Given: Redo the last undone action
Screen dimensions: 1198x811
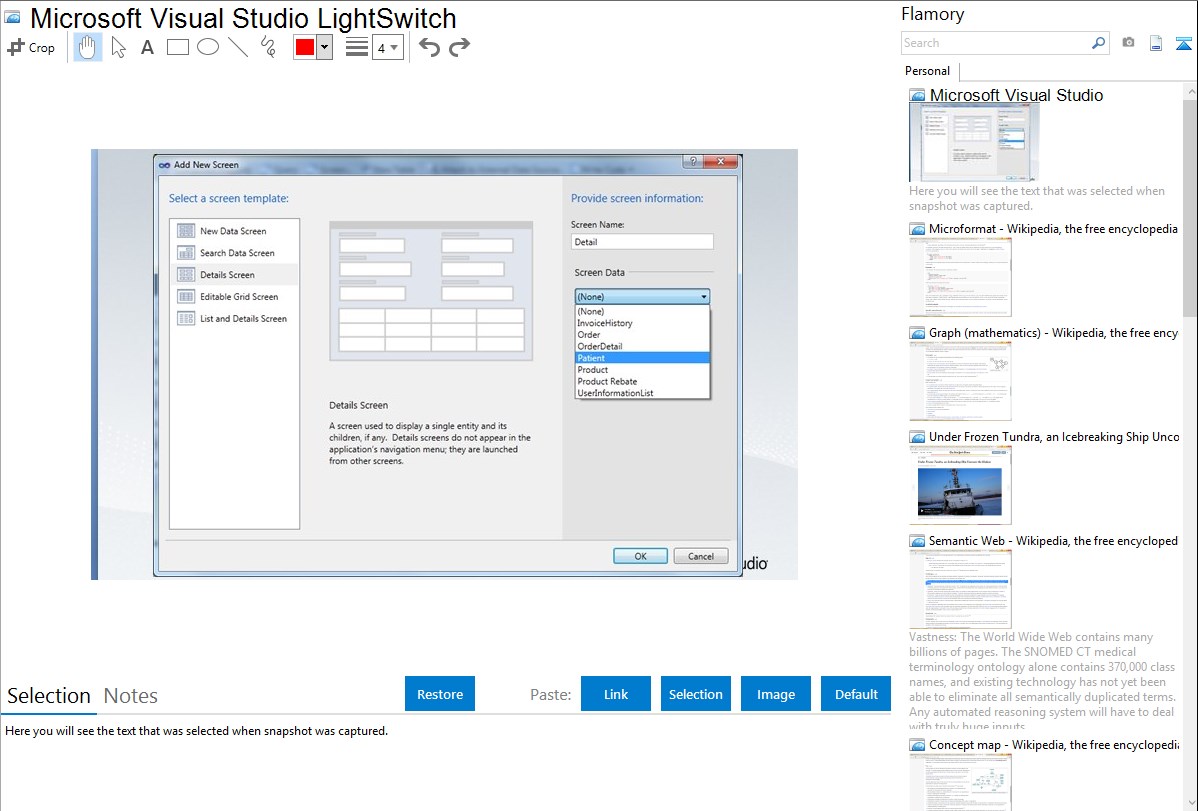Looking at the screenshot, I should [459, 47].
